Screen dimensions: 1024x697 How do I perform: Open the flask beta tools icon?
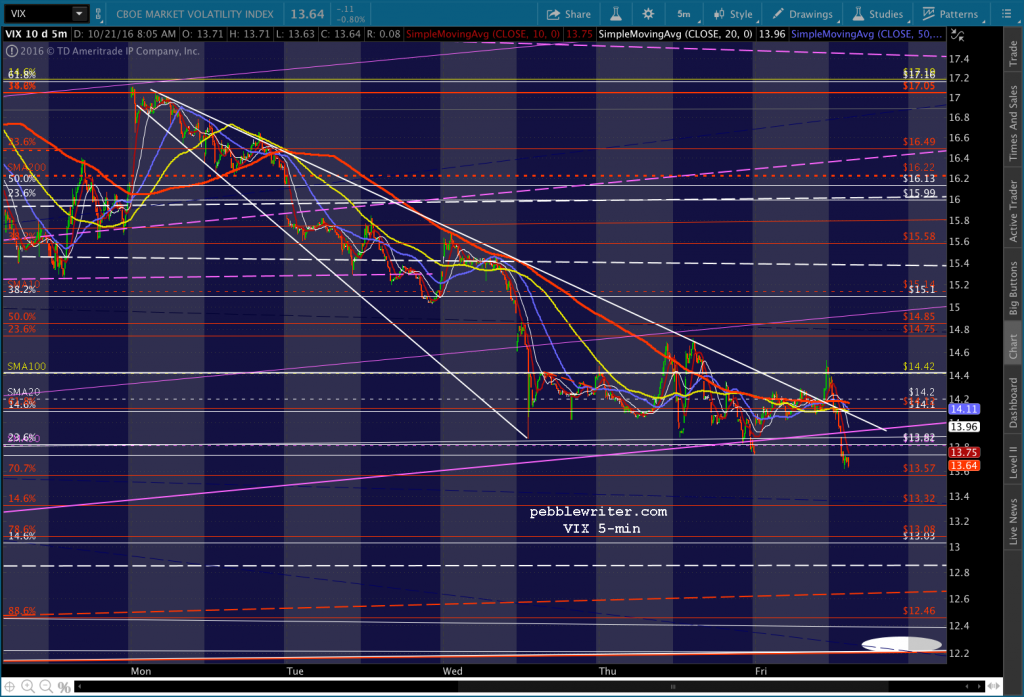click(x=616, y=14)
